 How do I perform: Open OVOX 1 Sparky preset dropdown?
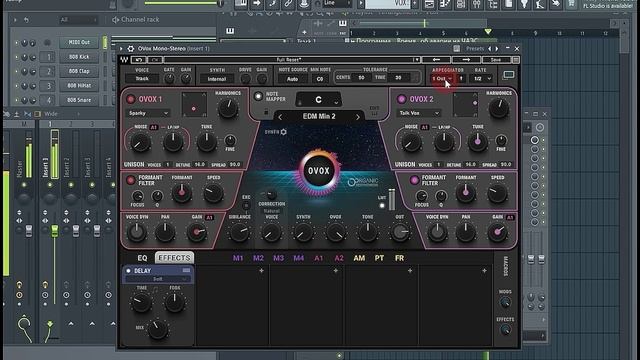pos(148,113)
